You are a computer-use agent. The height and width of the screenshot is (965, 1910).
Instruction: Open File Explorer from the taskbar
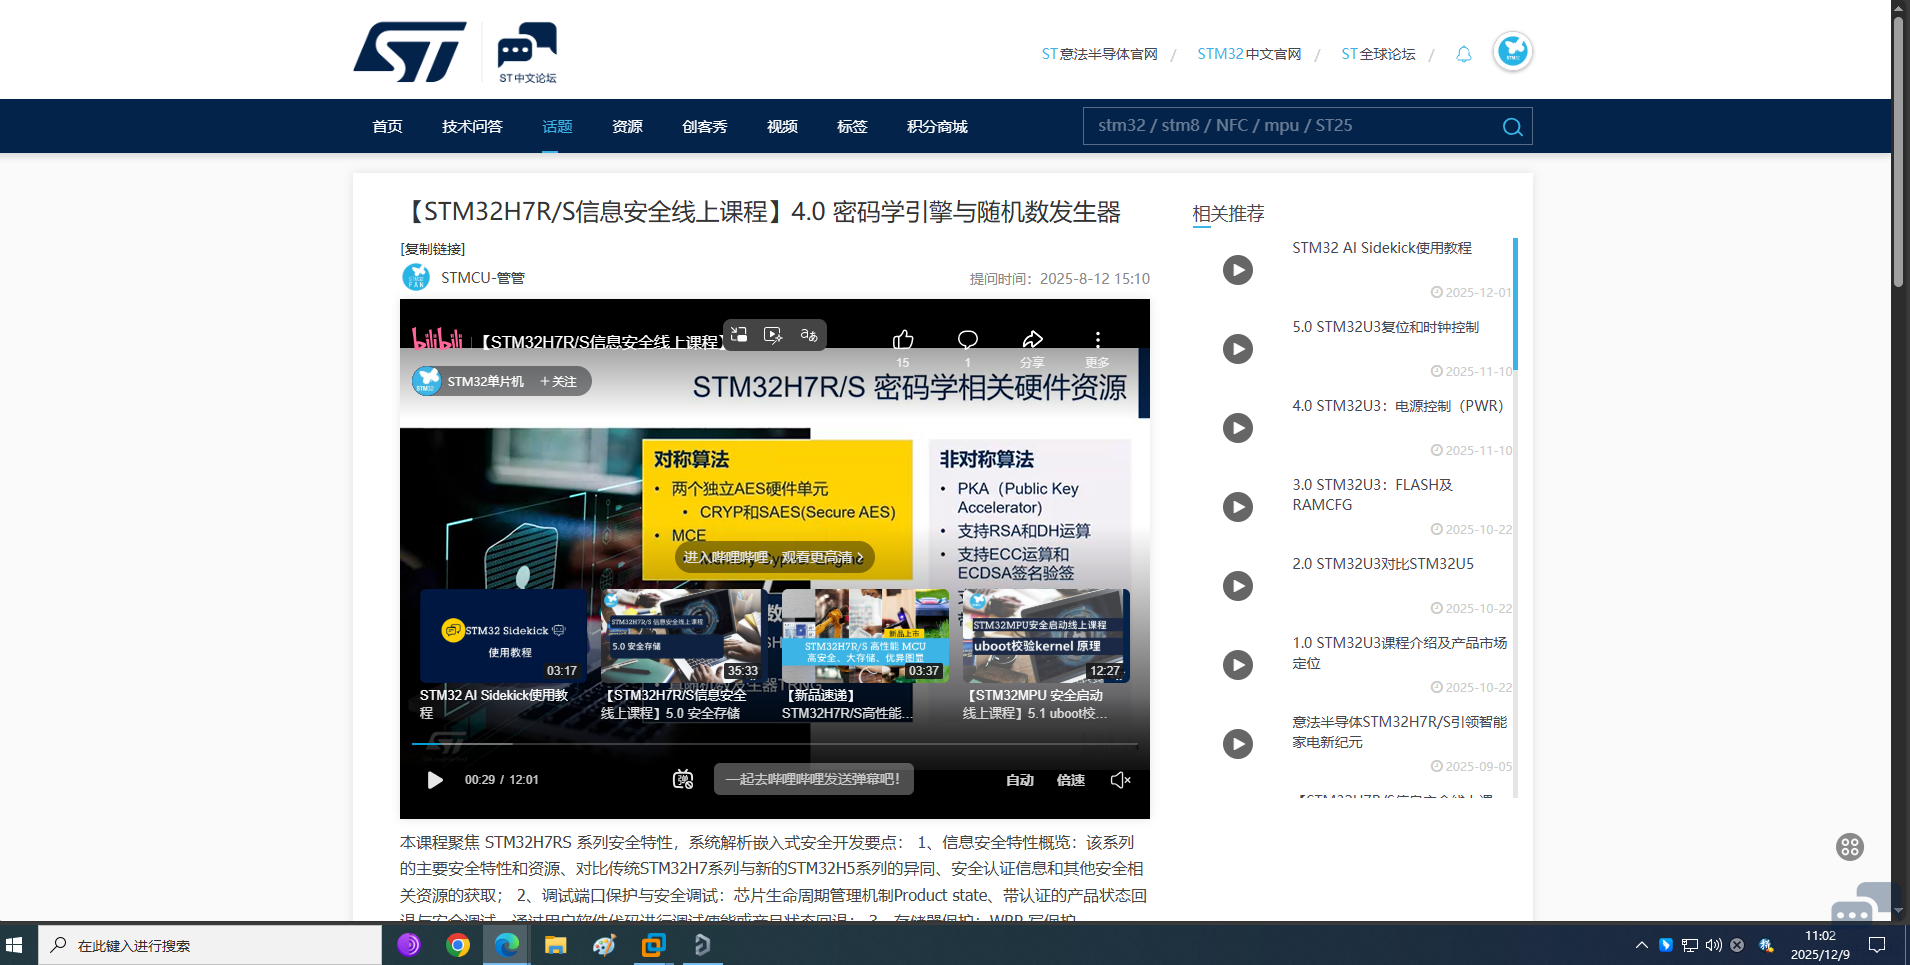(x=555, y=945)
